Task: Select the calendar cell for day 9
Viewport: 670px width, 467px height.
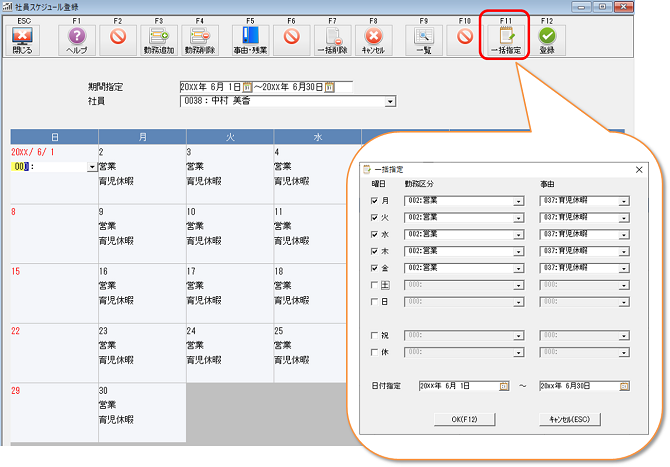Action: coord(142,234)
